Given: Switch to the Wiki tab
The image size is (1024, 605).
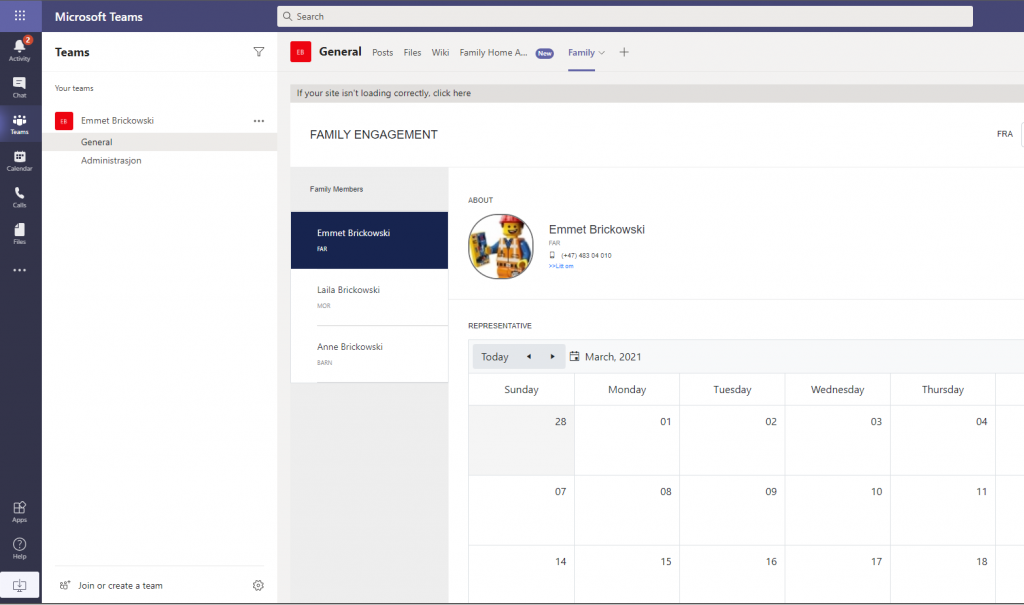Looking at the screenshot, I should click(x=440, y=52).
